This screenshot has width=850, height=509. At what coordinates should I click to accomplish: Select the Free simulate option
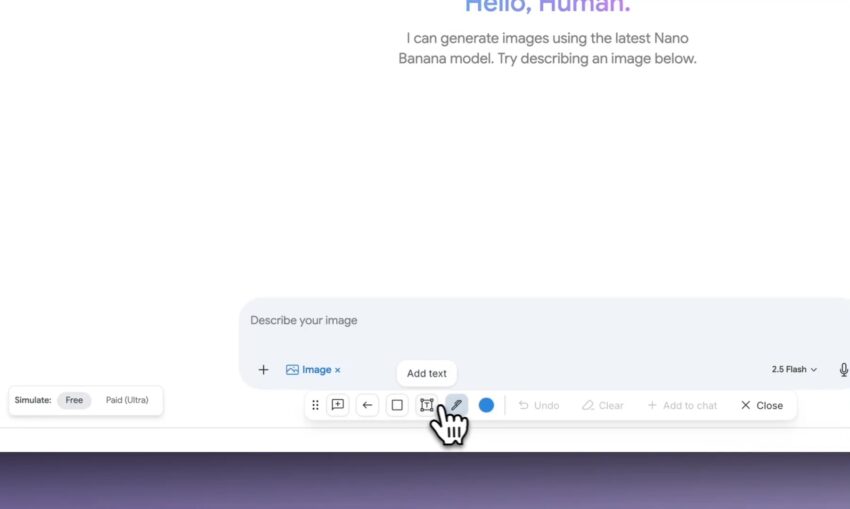coord(74,400)
